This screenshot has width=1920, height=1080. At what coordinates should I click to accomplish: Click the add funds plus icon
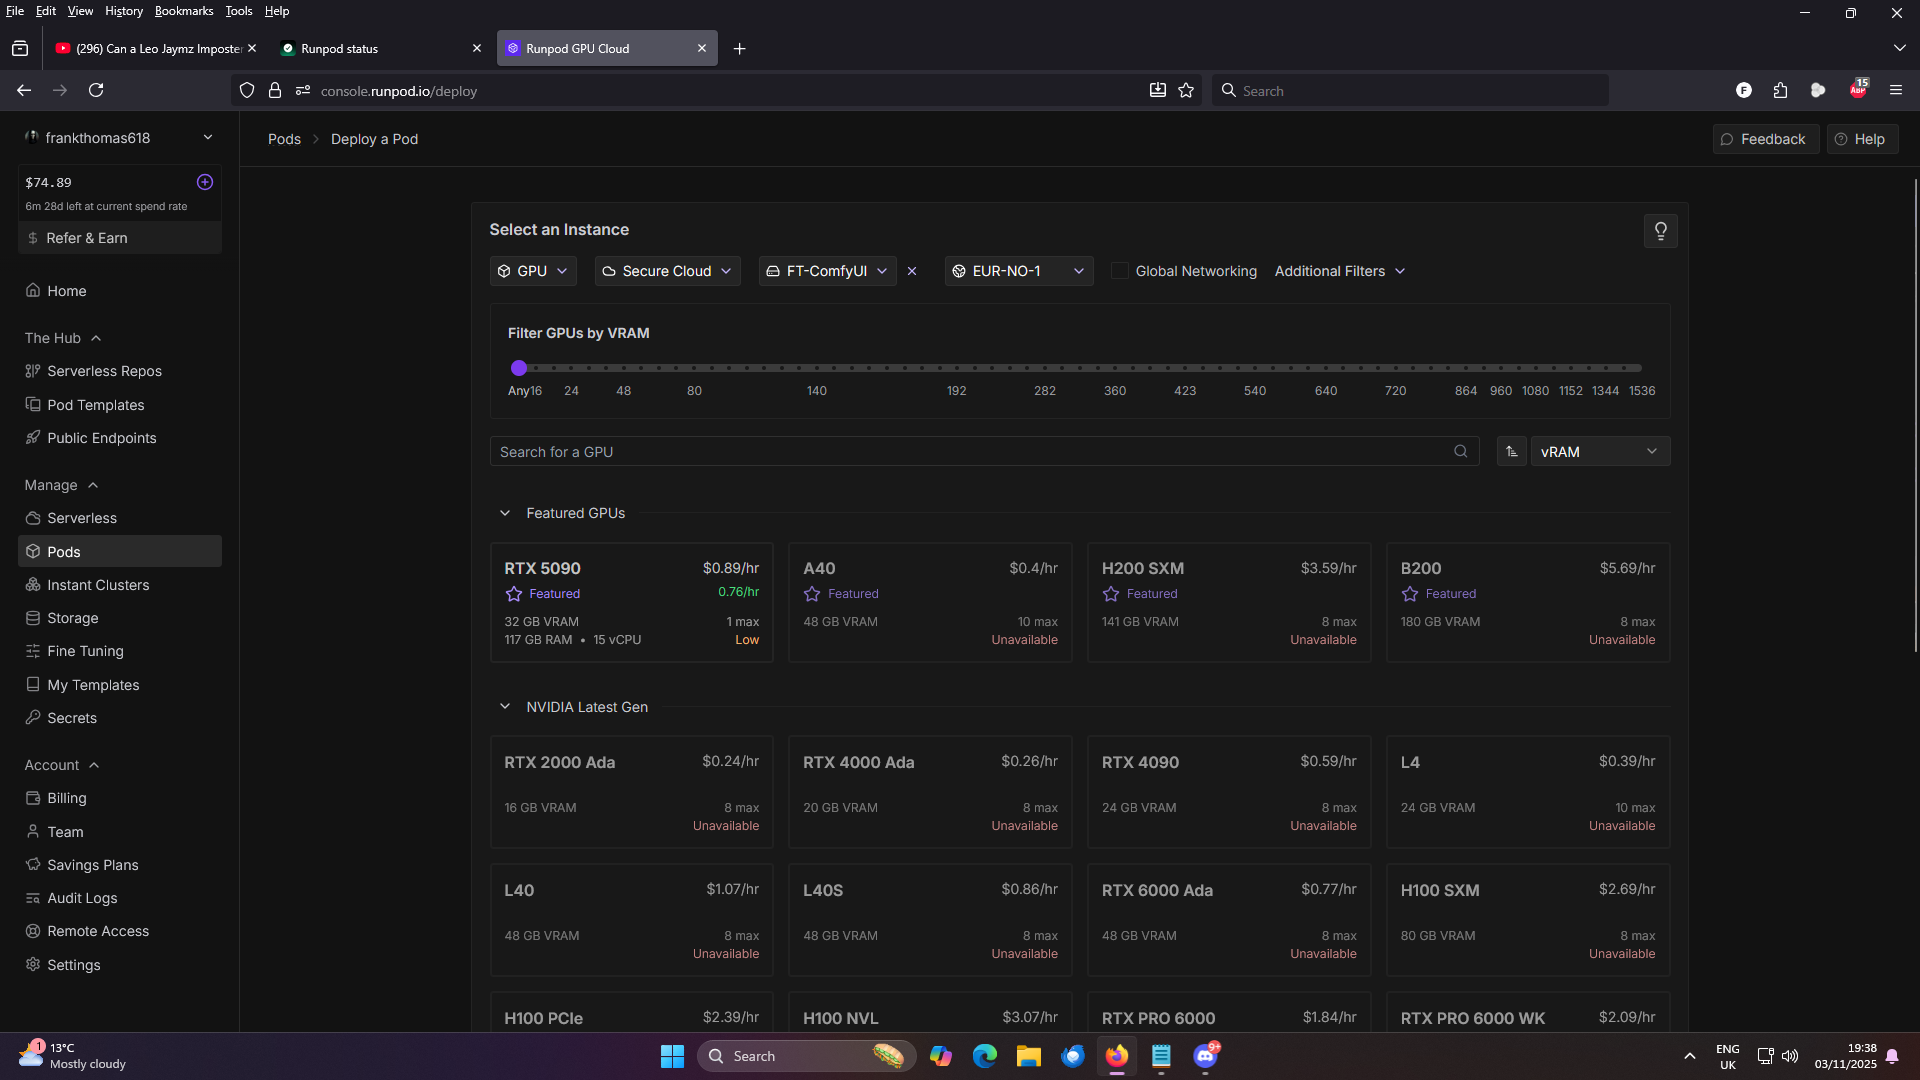coord(205,182)
